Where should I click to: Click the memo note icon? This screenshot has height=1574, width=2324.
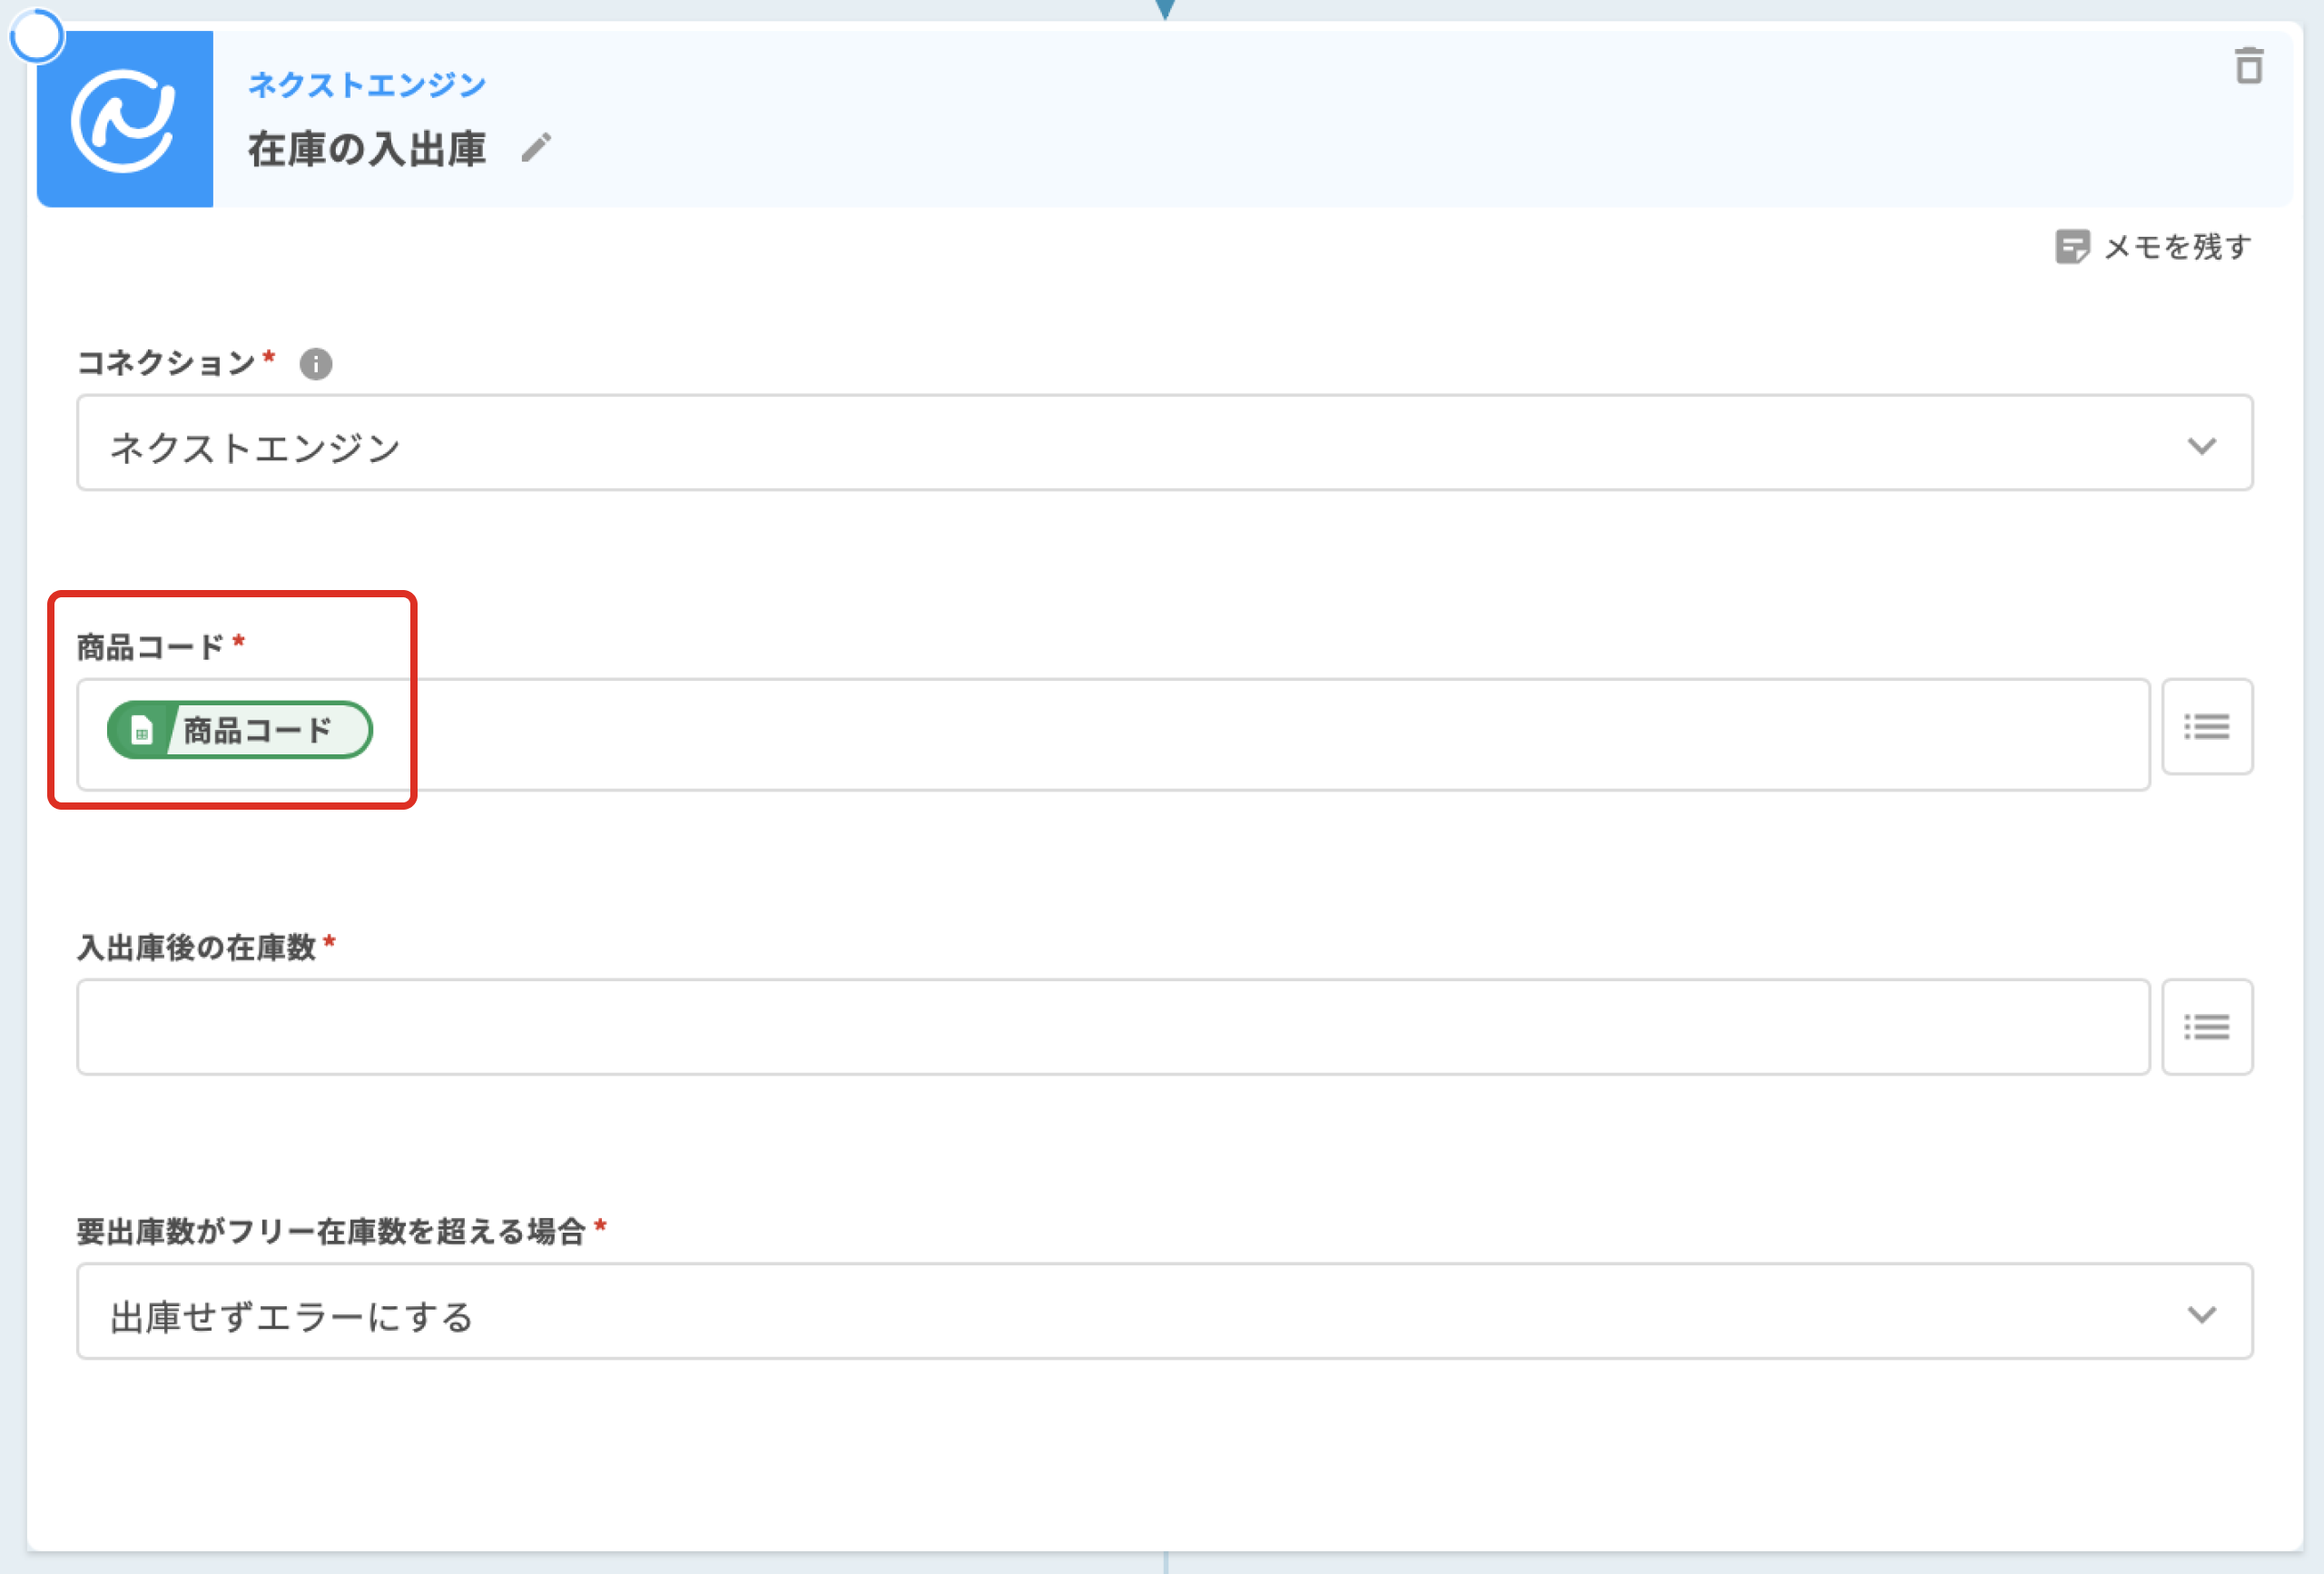click(x=2071, y=246)
